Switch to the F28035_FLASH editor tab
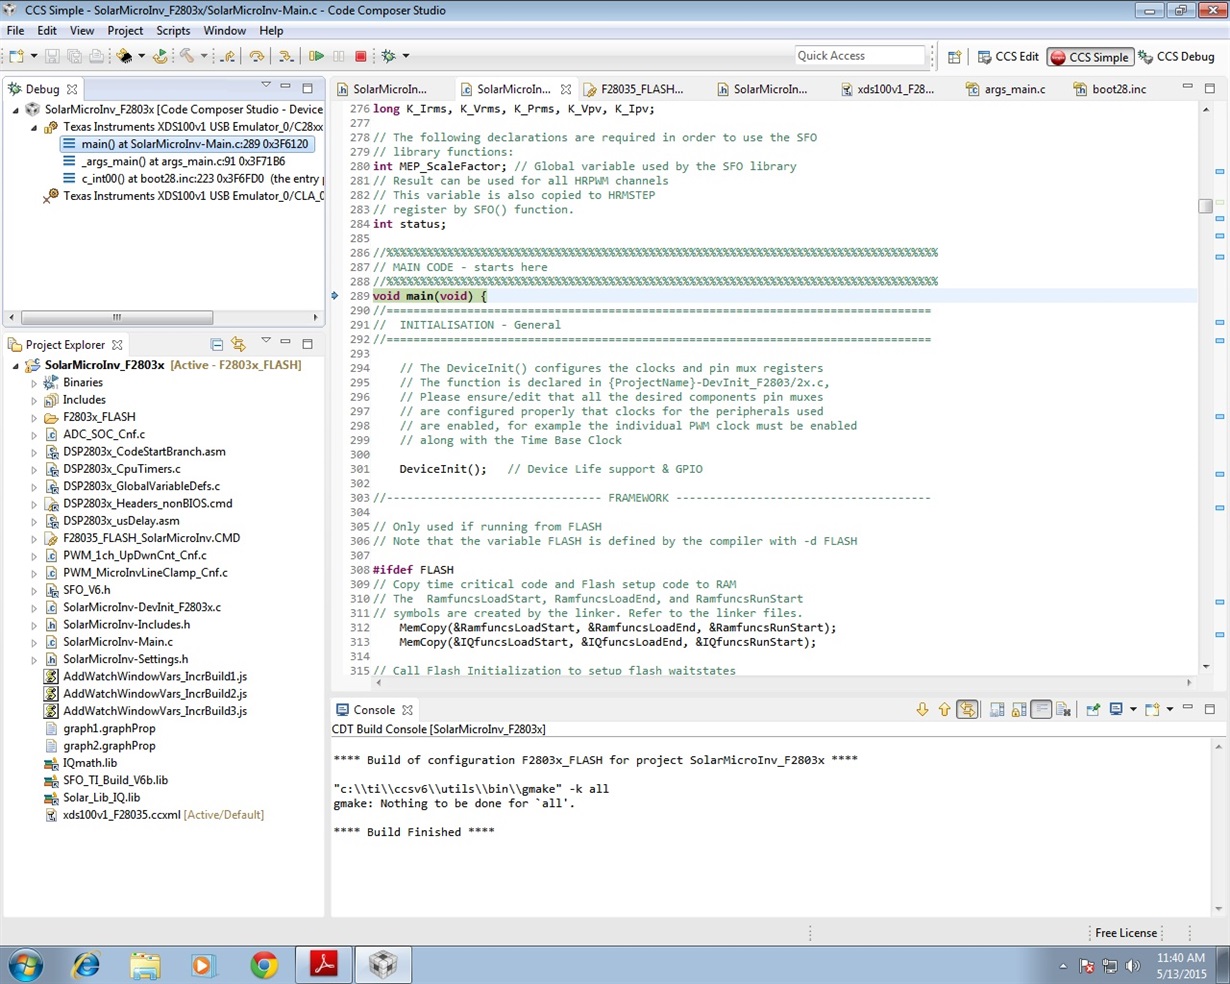The image size is (1230, 984). point(633,89)
